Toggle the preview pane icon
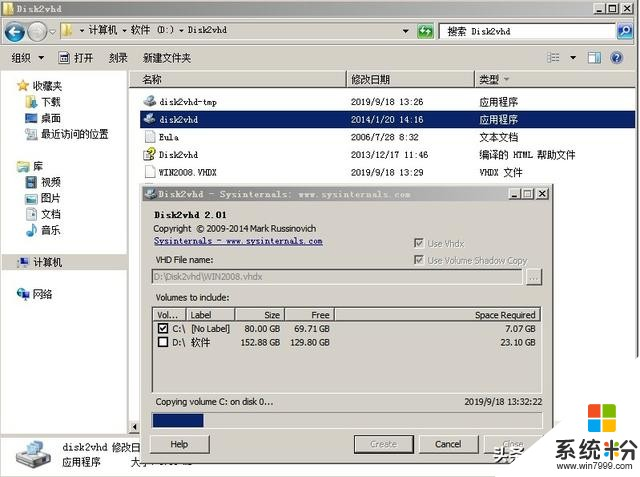This screenshot has height=477, width=640. 594,58
